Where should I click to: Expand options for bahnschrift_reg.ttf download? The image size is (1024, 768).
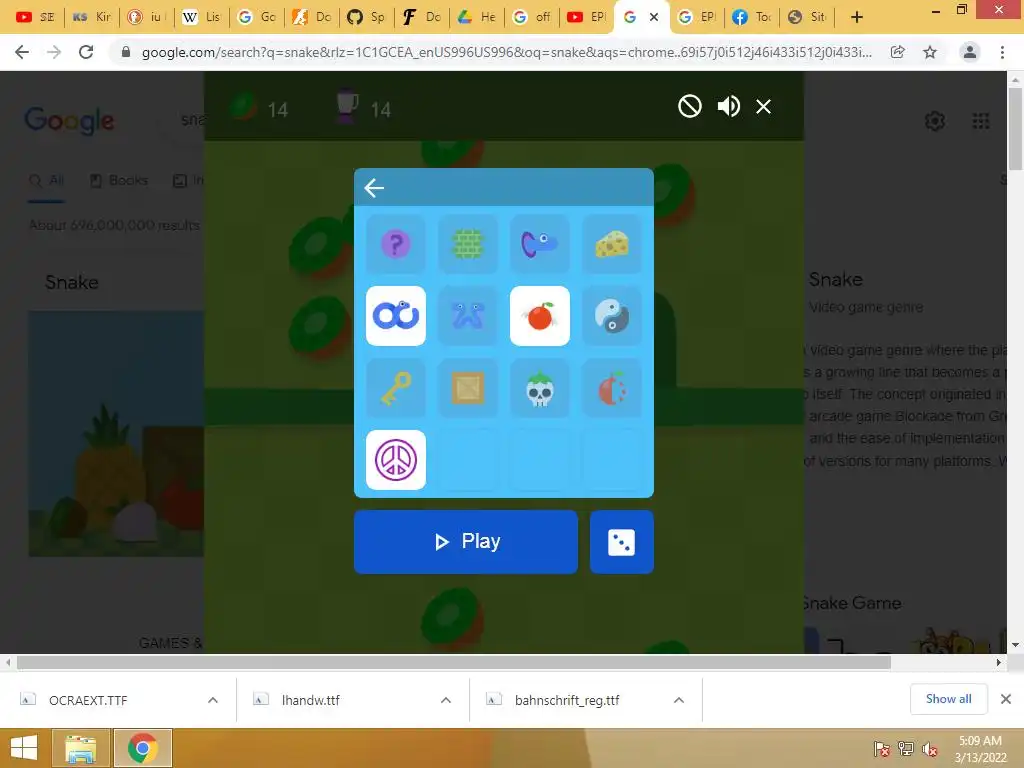679,700
